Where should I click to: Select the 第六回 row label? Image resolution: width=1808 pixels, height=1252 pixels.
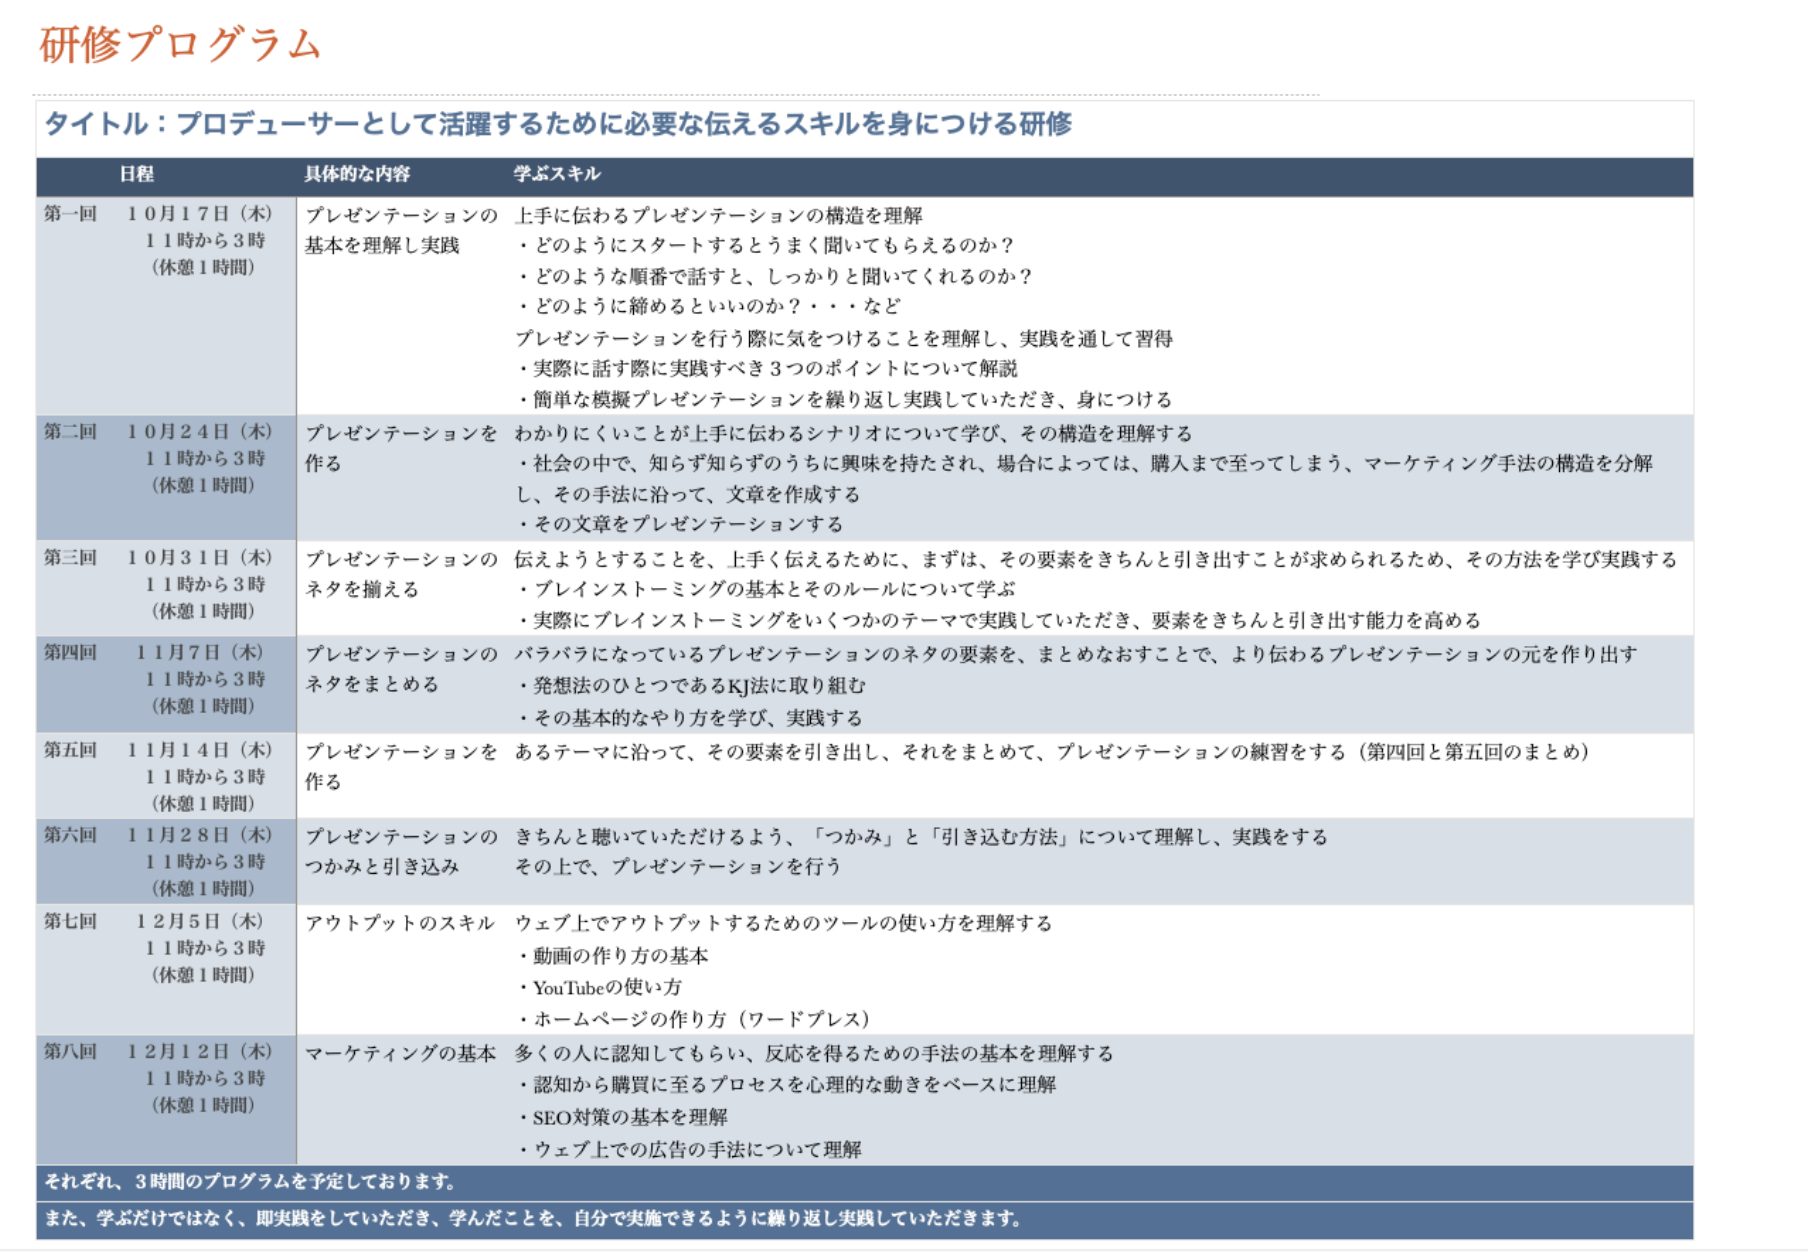tap(70, 834)
